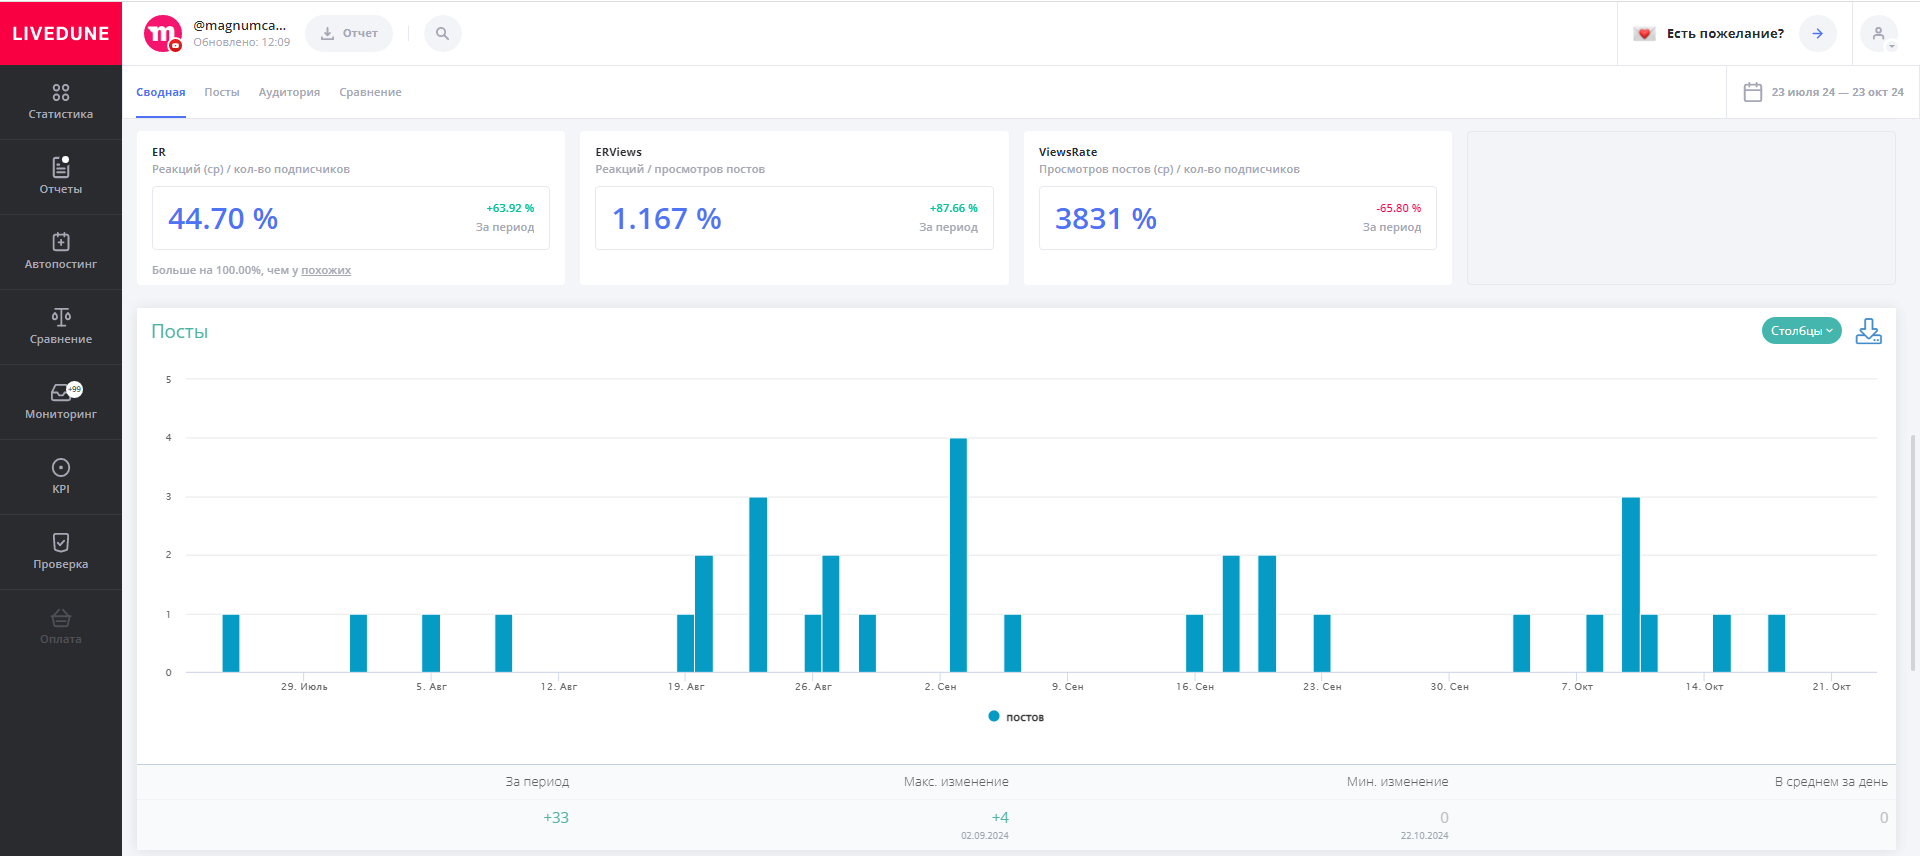
Task: Switch to the Посты tab
Action: (222, 92)
